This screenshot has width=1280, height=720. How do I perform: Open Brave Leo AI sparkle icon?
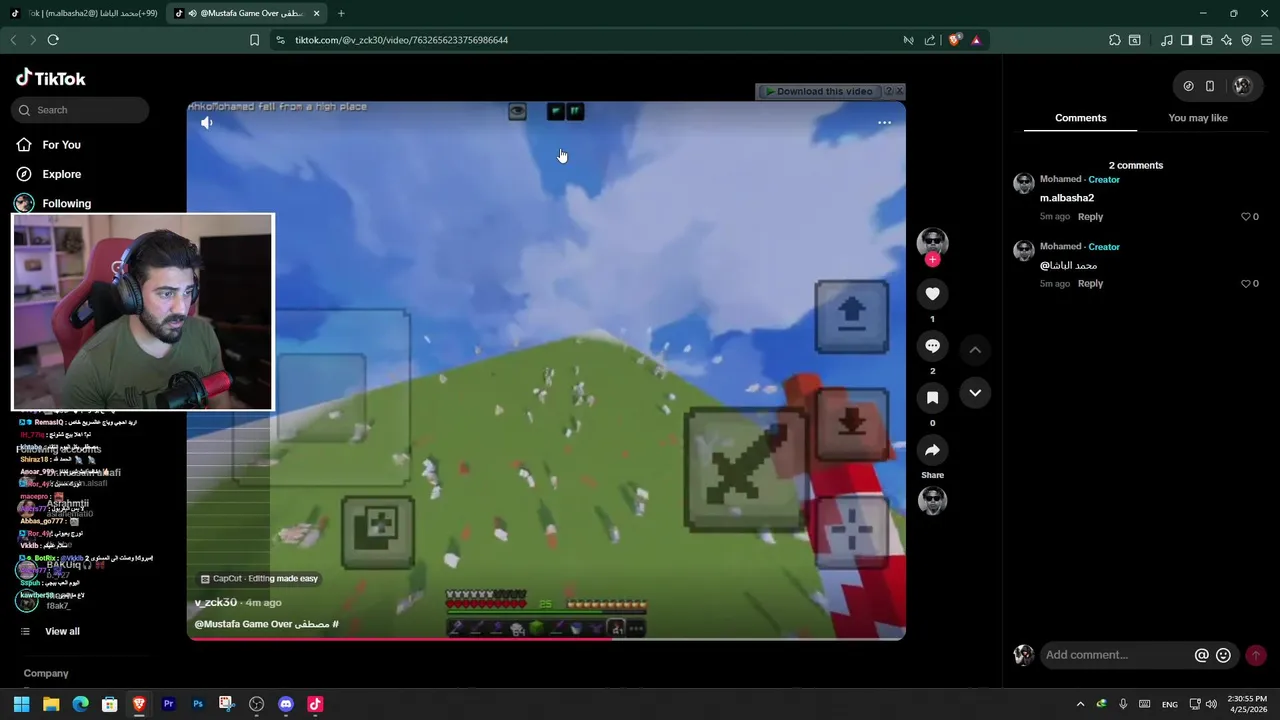point(1226,40)
